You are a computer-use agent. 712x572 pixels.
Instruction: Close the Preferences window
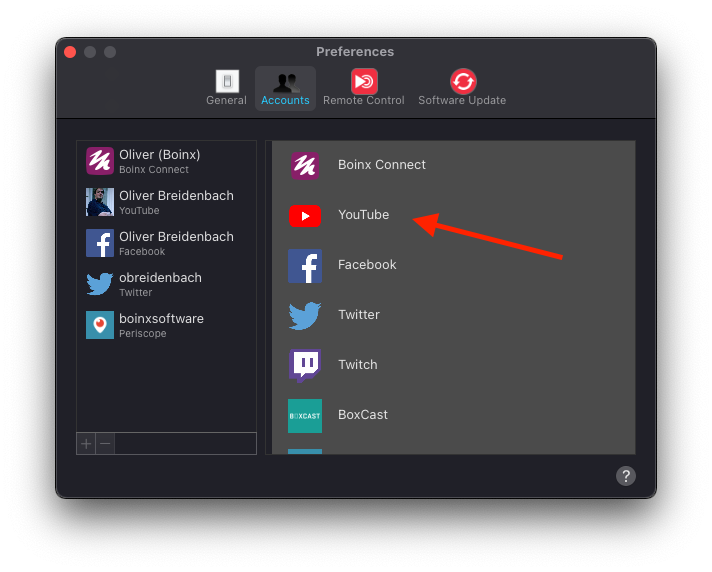[x=70, y=52]
